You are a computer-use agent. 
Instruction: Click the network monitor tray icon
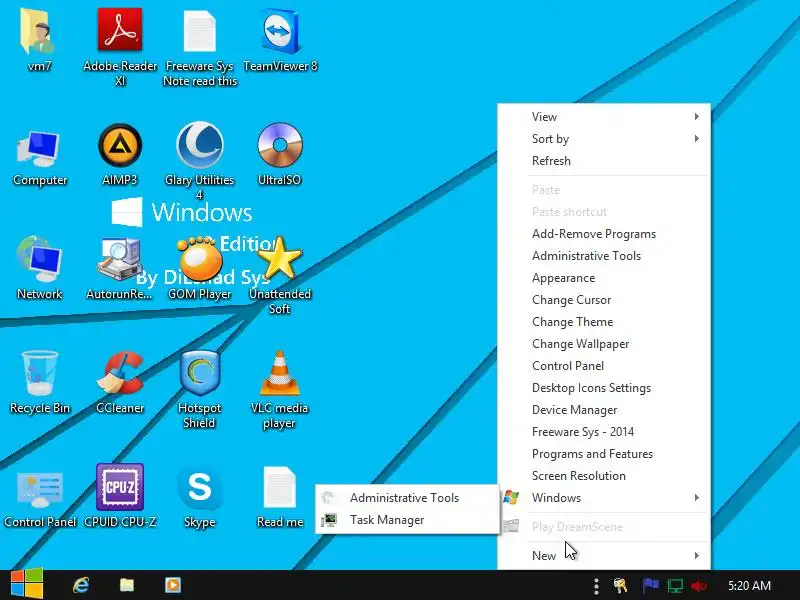(x=675, y=586)
